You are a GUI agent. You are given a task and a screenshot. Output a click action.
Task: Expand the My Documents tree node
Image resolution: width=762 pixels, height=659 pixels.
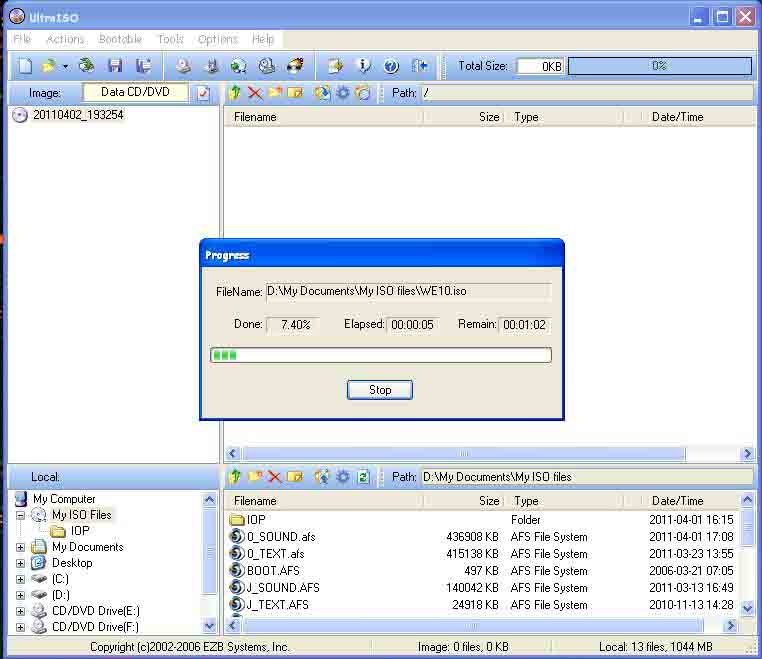(x=20, y=547)
